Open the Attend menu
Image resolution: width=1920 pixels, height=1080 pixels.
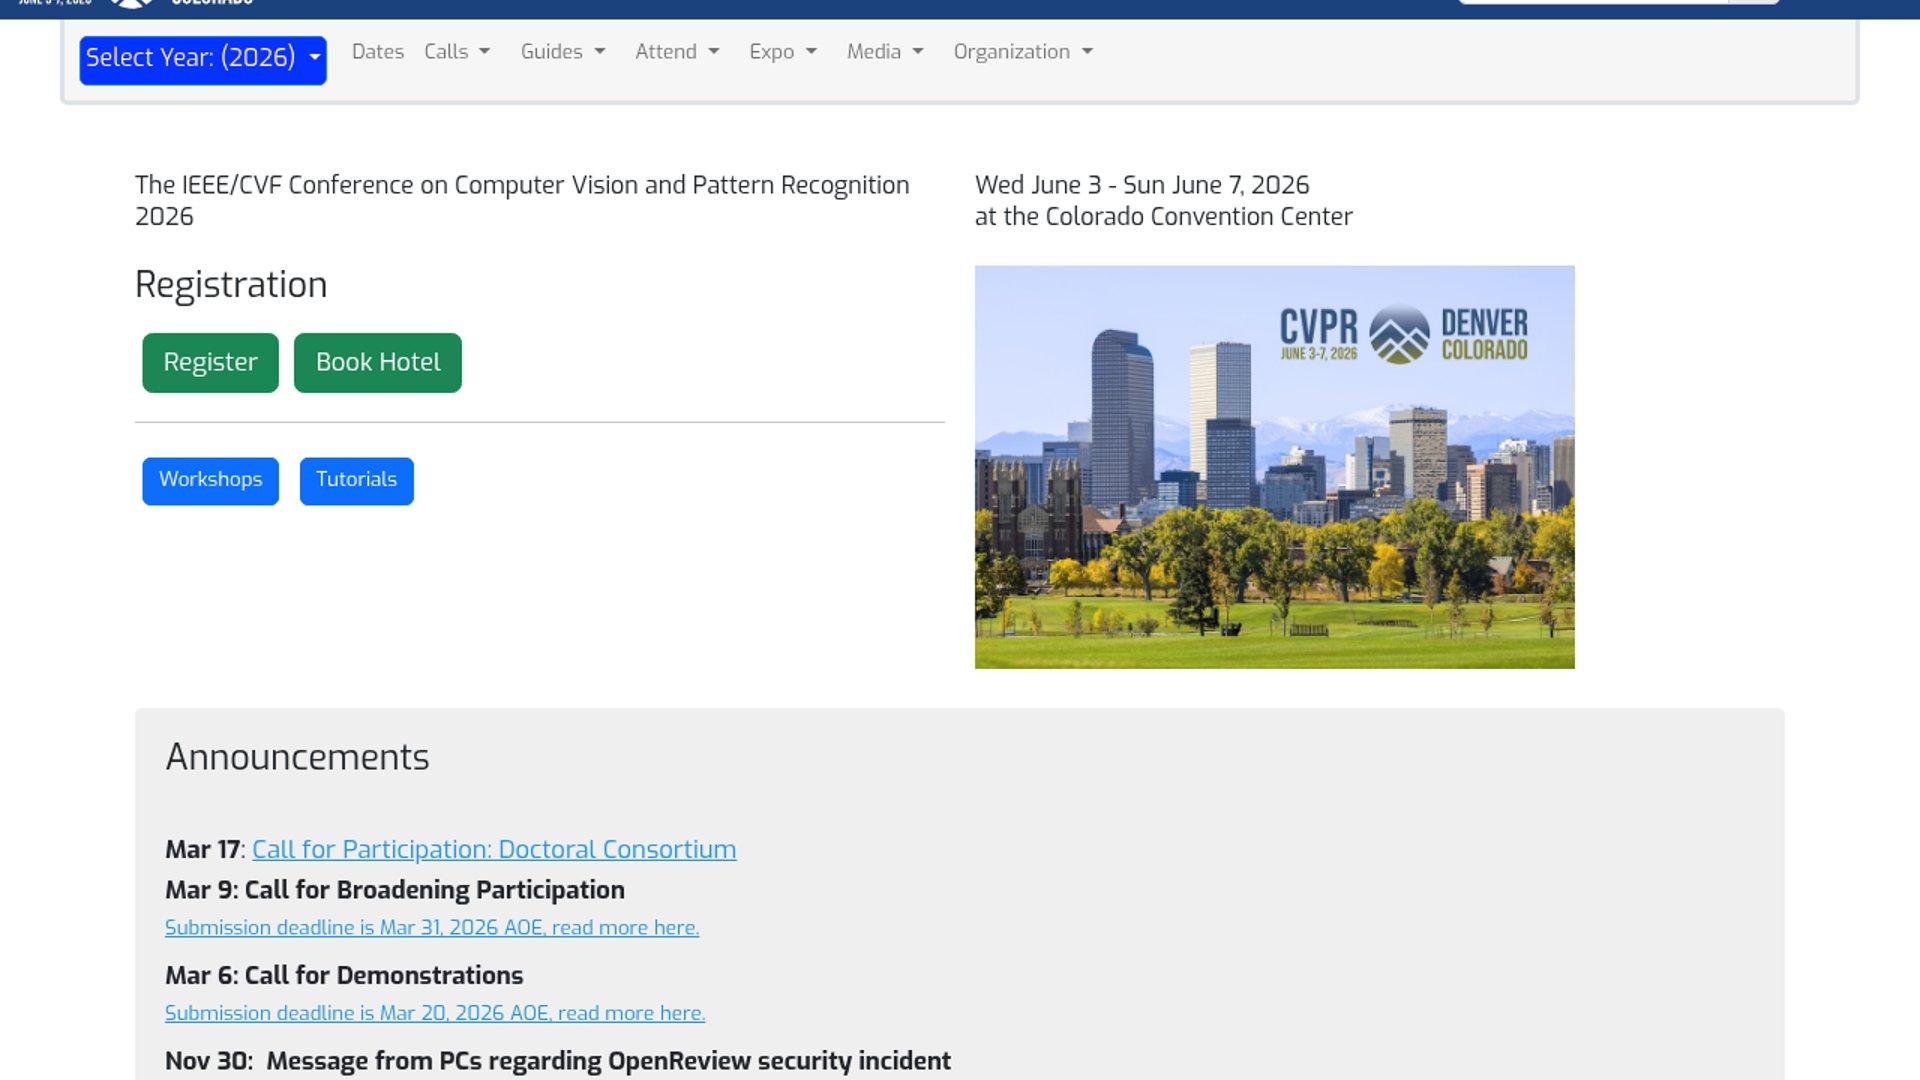(x=676, y=52)
